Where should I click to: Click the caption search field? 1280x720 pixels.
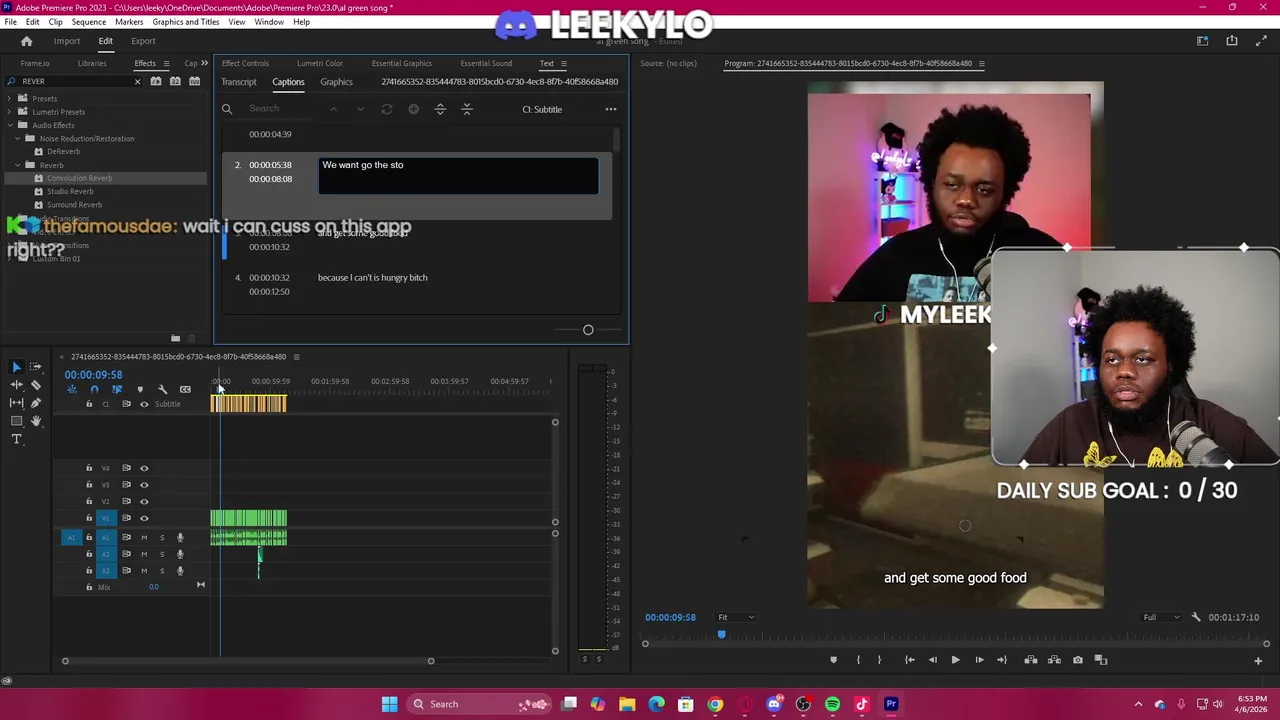click(x=280, y=109)
